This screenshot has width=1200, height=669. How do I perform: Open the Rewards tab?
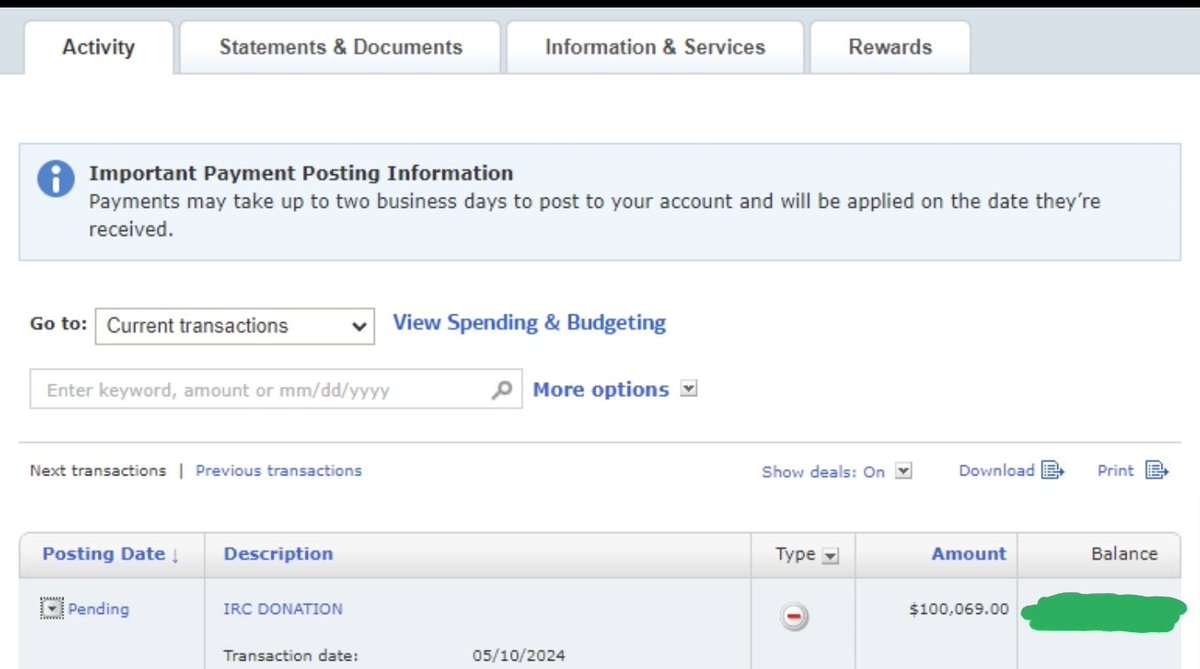point(890,47)
